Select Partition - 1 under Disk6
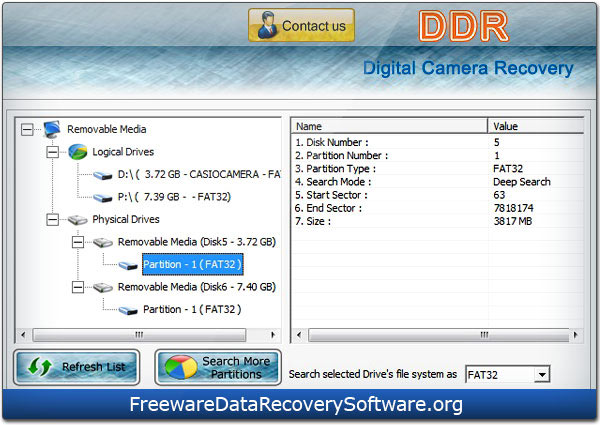 click(x=192, y=309)
